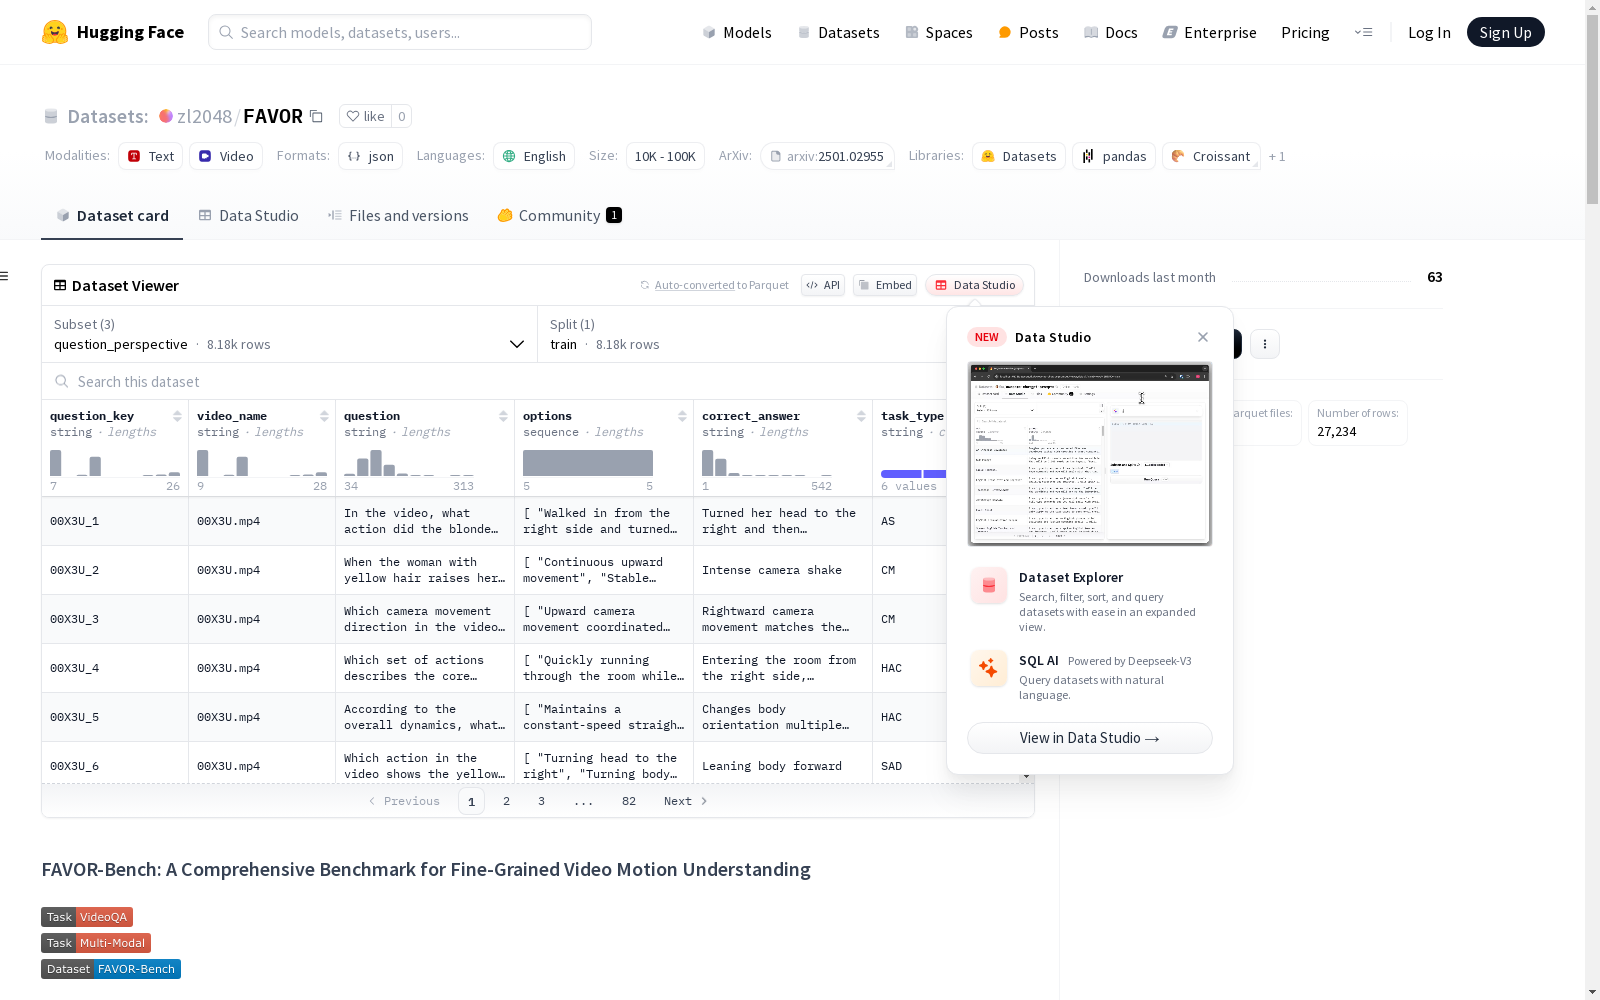Click the Dataset FAVOR-Bench badge
Screen dimensions: 1600x1000
111,969
